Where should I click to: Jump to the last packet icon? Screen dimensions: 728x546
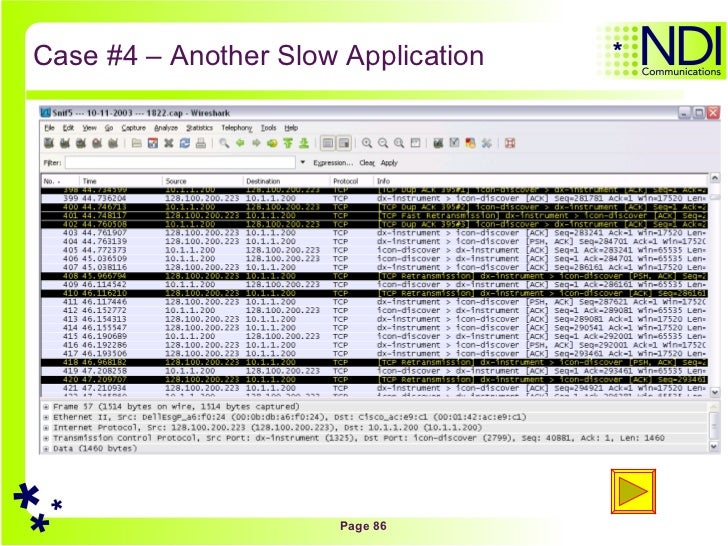(304, 143)
